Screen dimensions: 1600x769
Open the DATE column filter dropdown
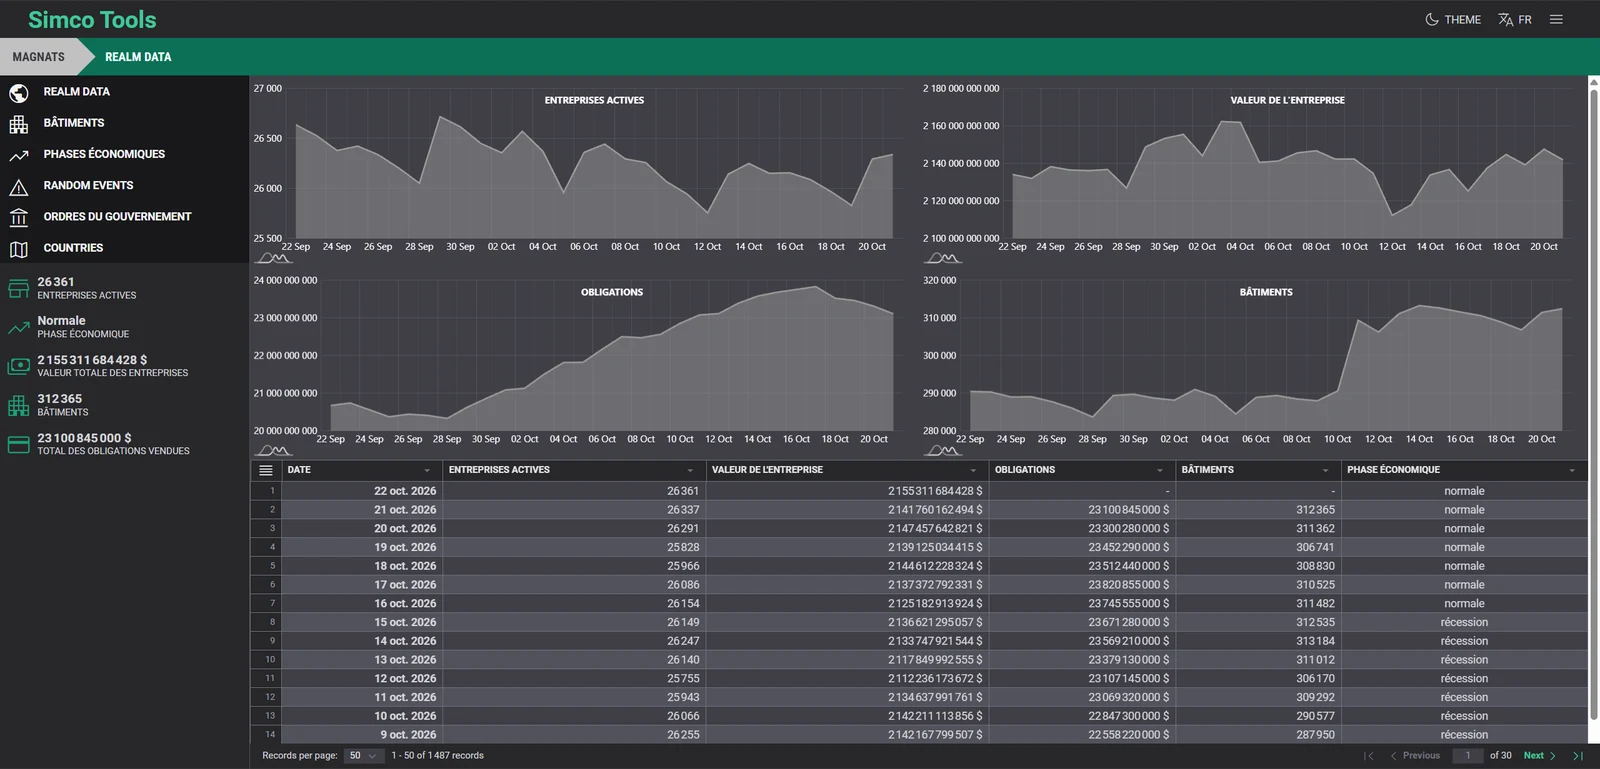click(x=427, y=470)
